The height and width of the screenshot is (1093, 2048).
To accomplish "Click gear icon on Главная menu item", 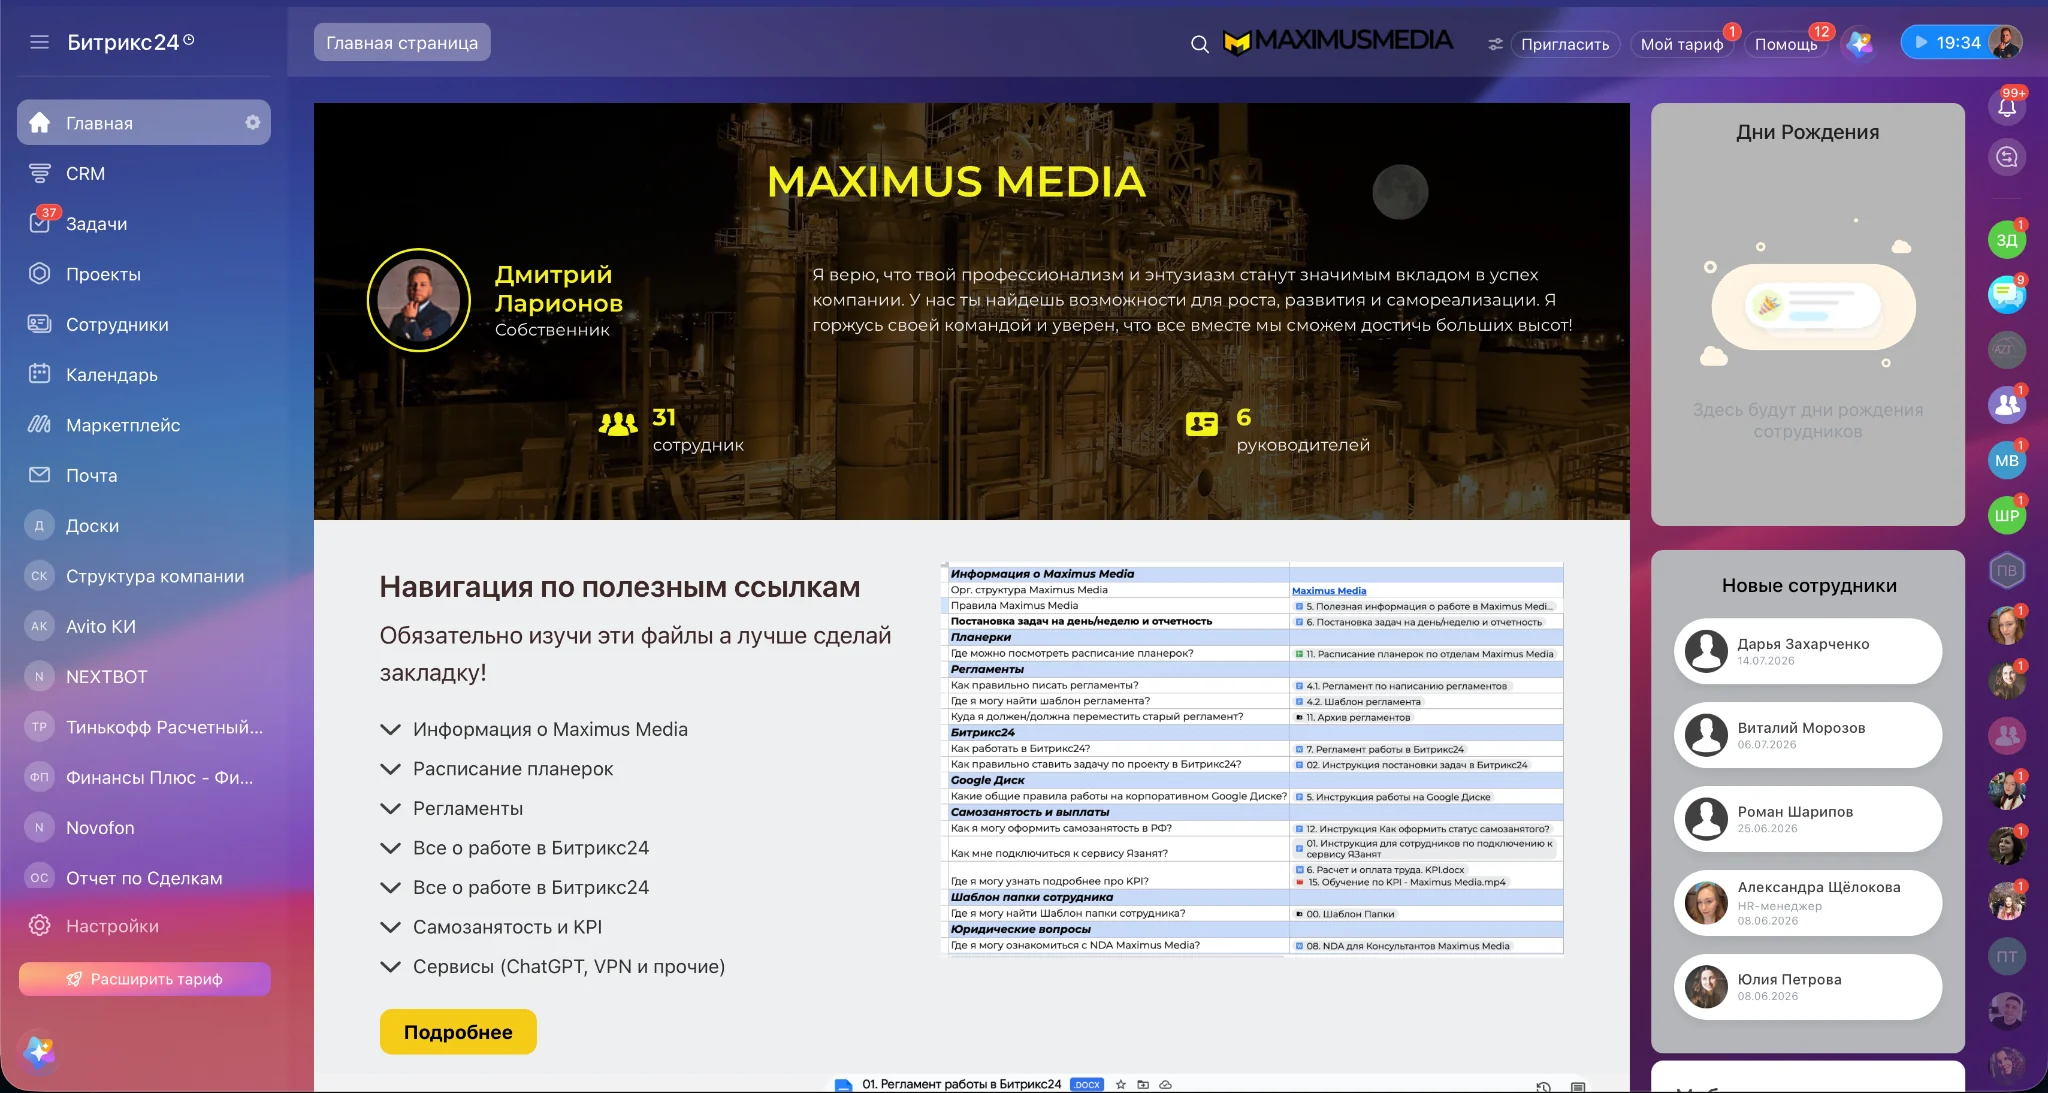I will pos(253,122).
